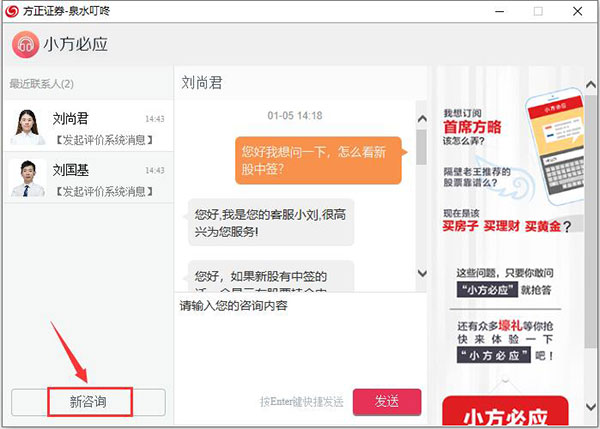Image resolution: width=600 pixels, height=429 pixels.
Task: Close the 方正证券-泉水叮咚 window
Action: (x=577, y=11)
